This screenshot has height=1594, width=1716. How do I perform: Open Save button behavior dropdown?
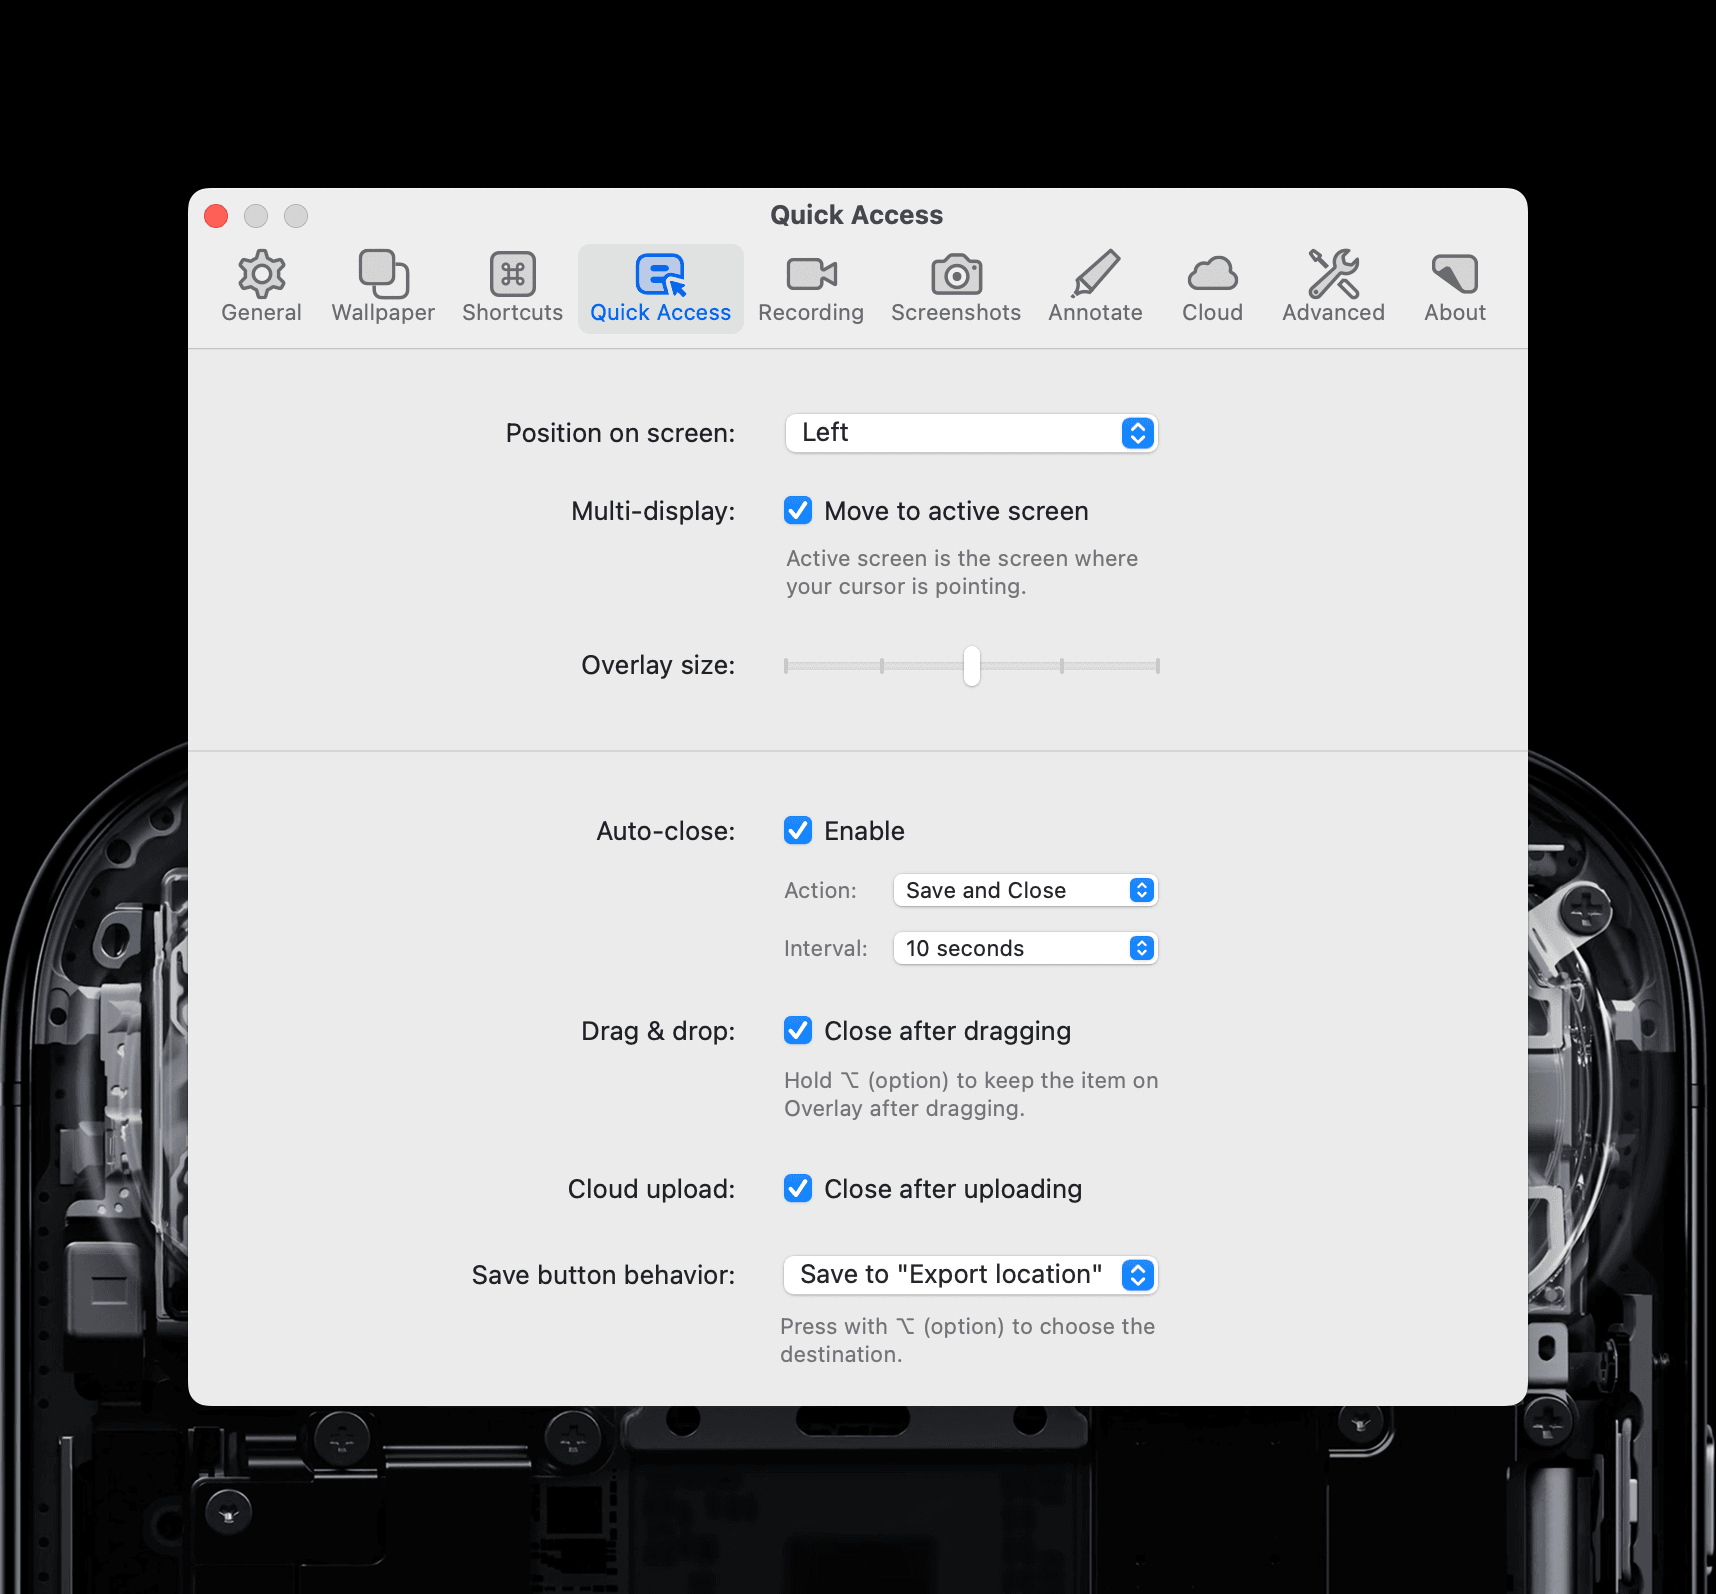pos(970,1275)
